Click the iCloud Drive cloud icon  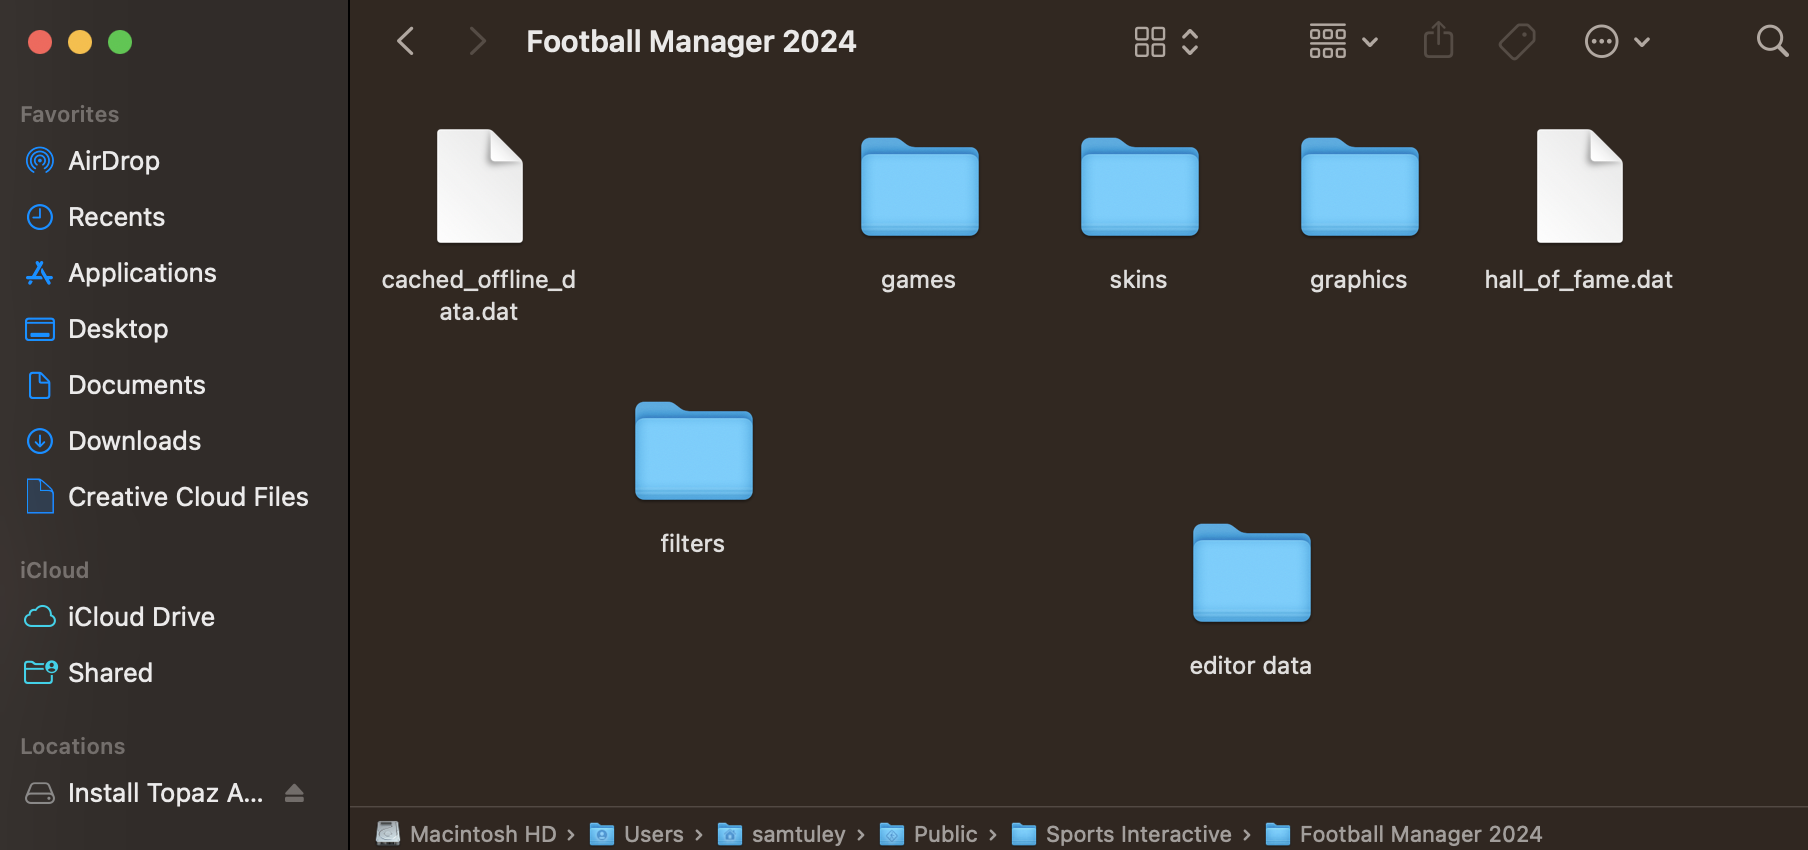[x=40, y=617]
